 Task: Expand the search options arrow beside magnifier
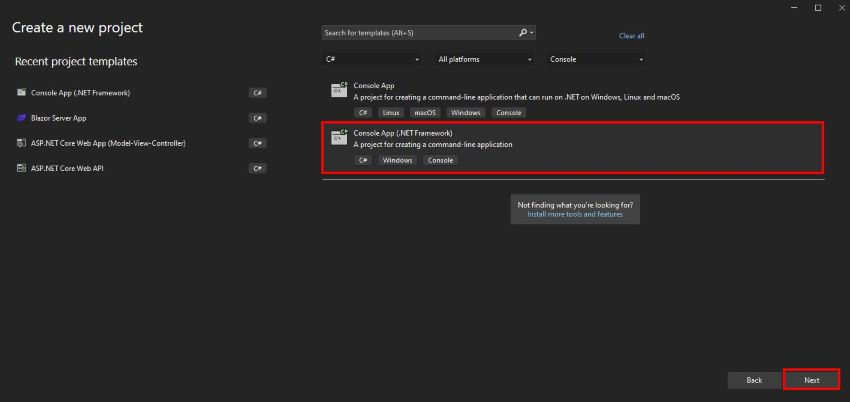(532, 33)
